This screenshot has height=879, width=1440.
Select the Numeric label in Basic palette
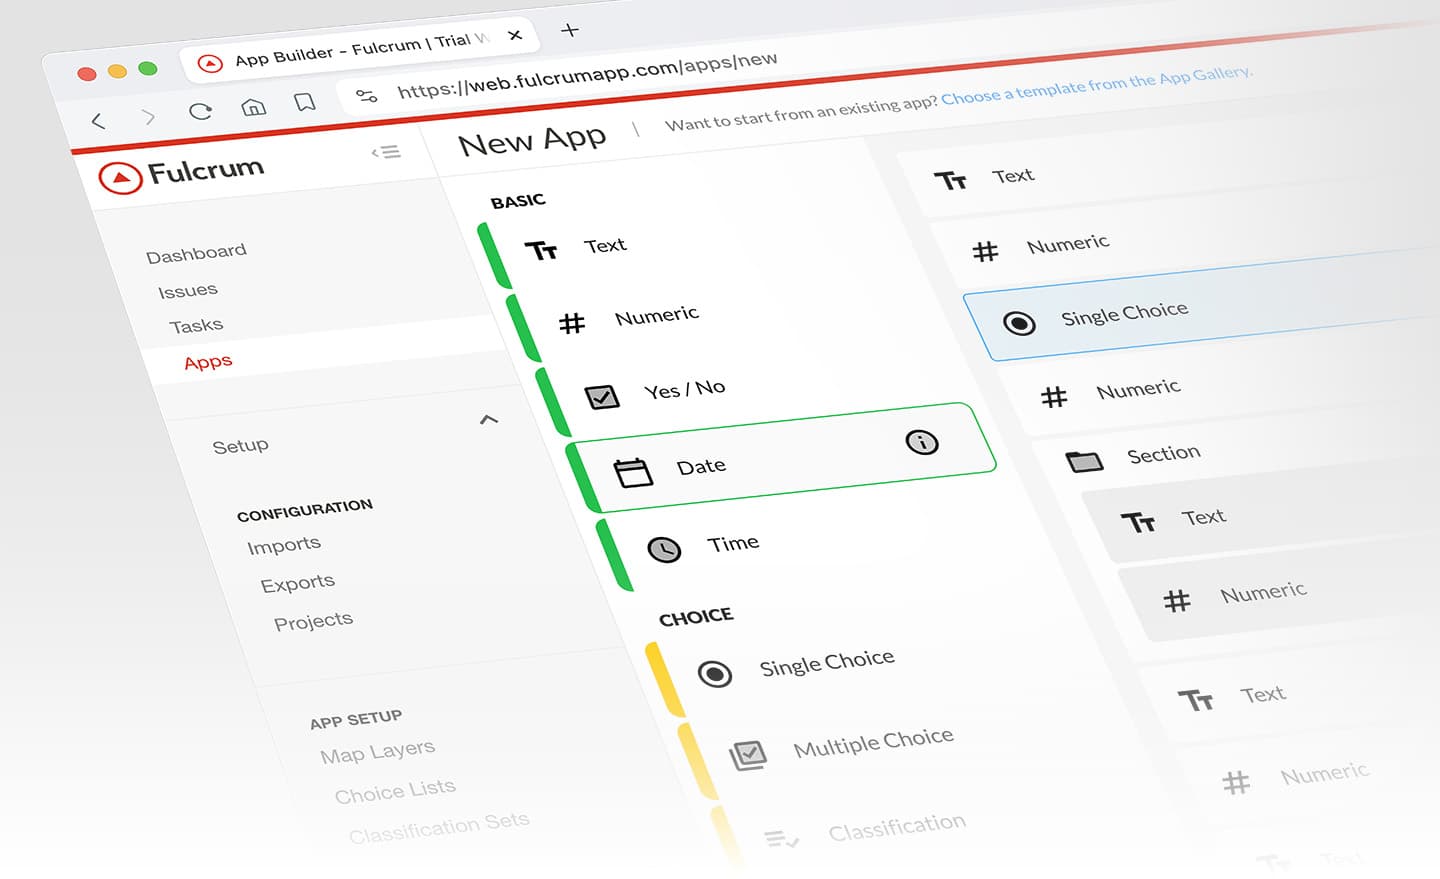point(657,317)
